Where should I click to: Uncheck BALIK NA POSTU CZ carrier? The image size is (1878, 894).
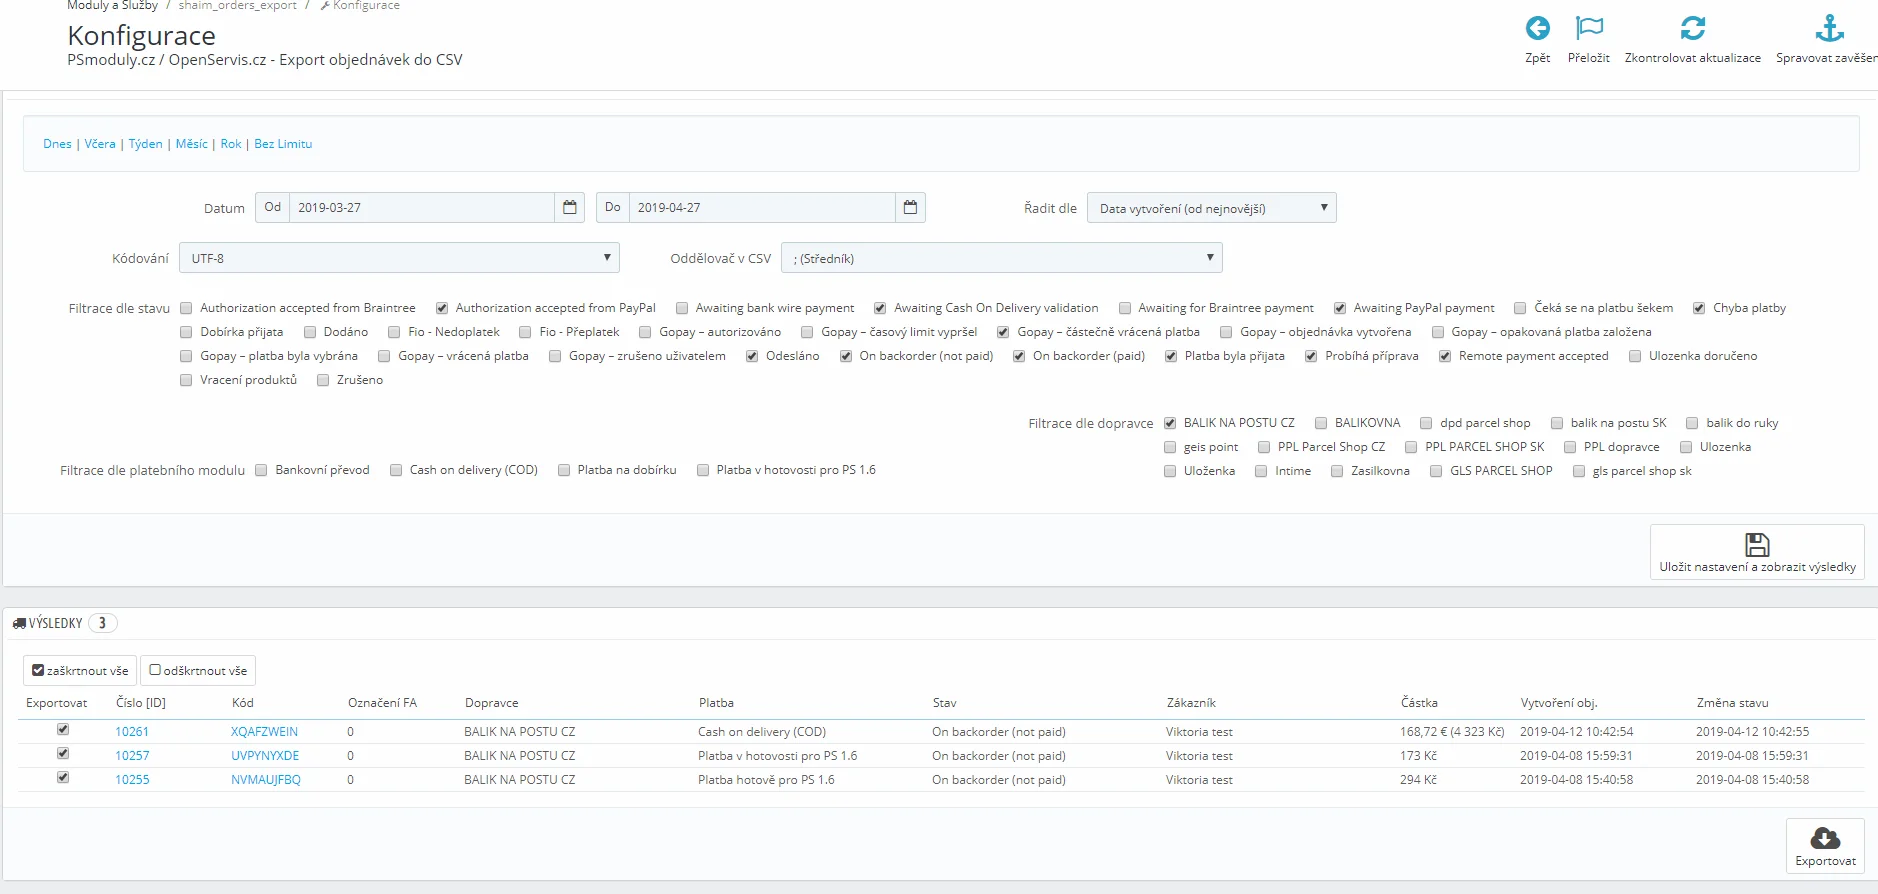click(1170, 423)
